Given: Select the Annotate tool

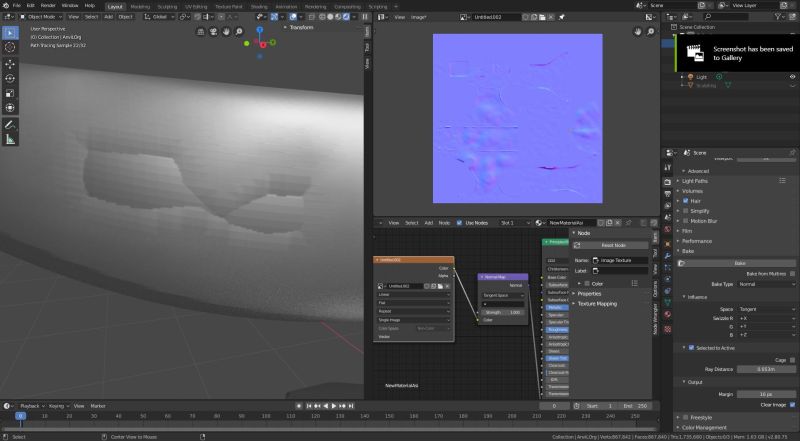Looking at the screenshot, I should [10, 125].
